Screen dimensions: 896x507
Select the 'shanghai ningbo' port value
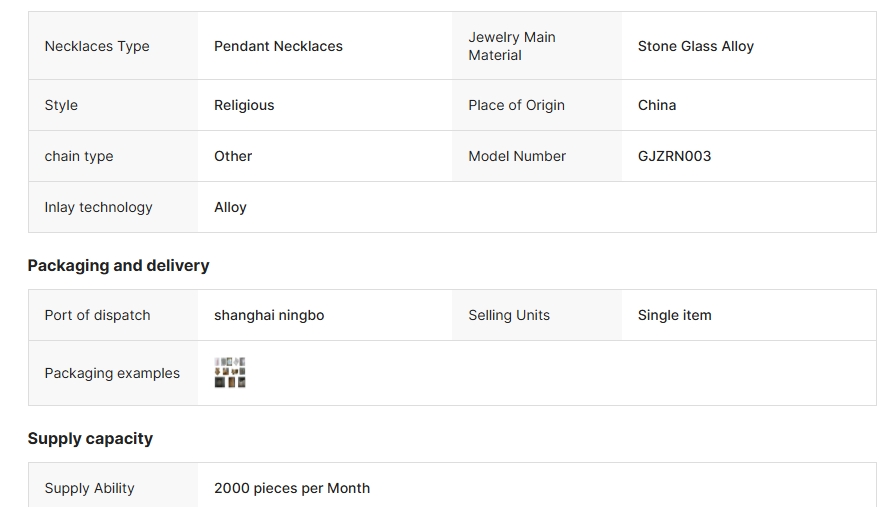(x=269, y=315)
